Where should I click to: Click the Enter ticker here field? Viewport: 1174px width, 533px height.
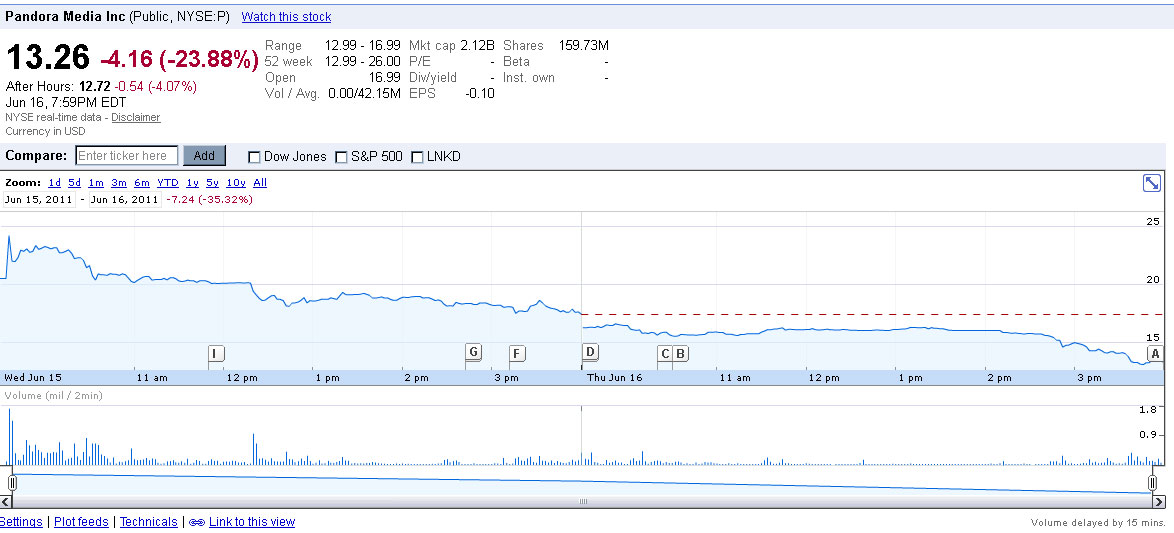coord(127,156)
